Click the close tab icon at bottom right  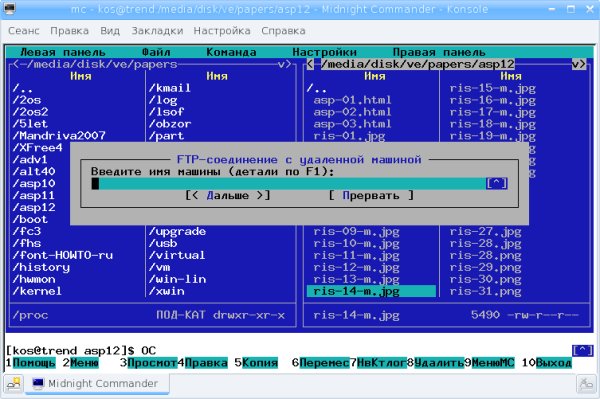[x=586, y=384]
